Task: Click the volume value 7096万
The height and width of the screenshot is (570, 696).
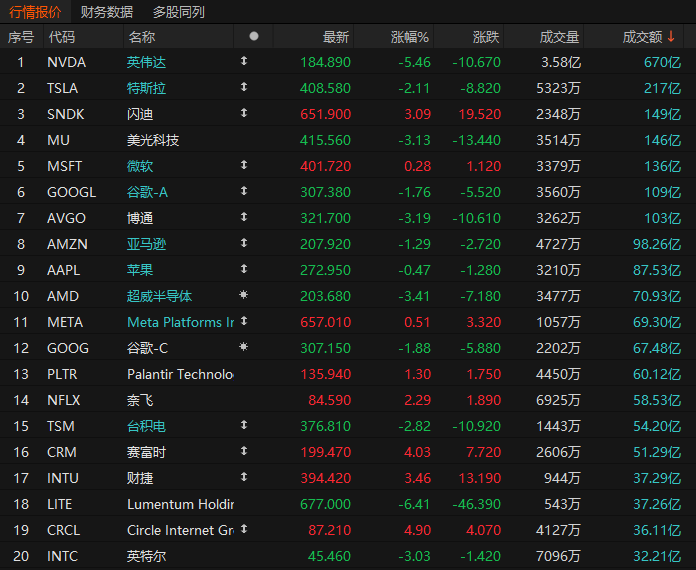Action: 558,556
